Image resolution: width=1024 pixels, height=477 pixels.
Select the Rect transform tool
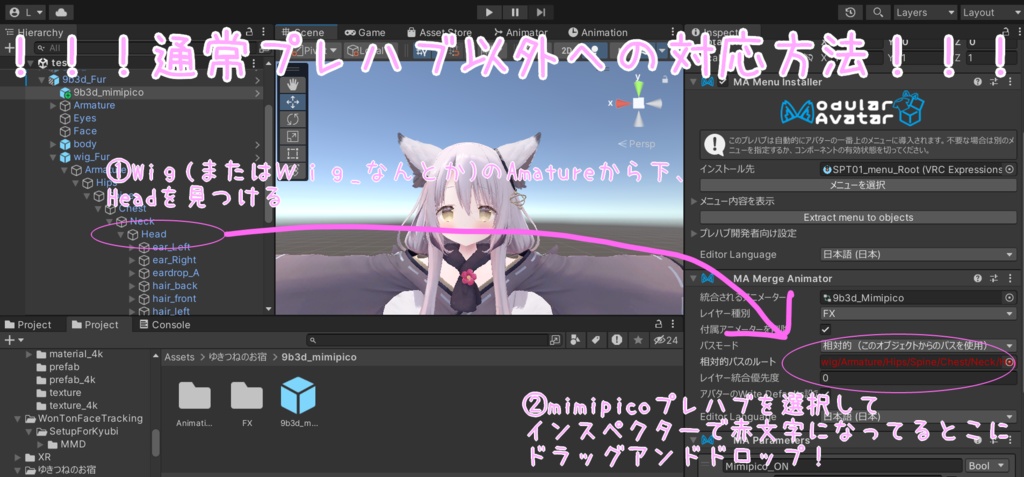(293, 155)
